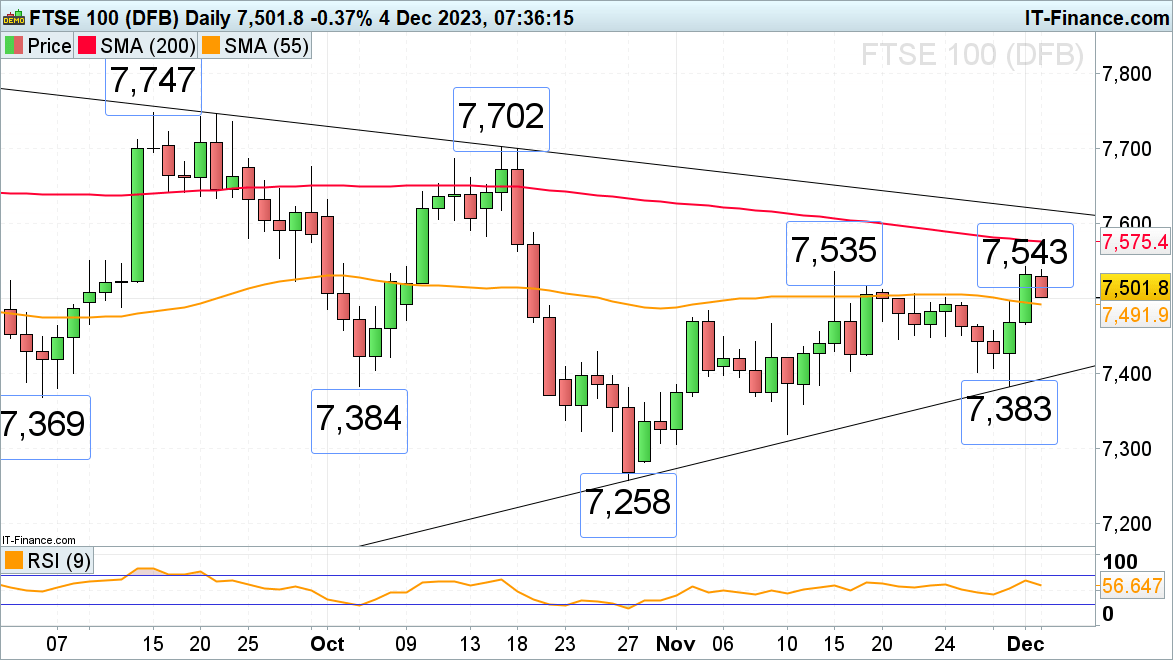Click the IT-Finance.com link at top right

click(x=1097, y=17)
